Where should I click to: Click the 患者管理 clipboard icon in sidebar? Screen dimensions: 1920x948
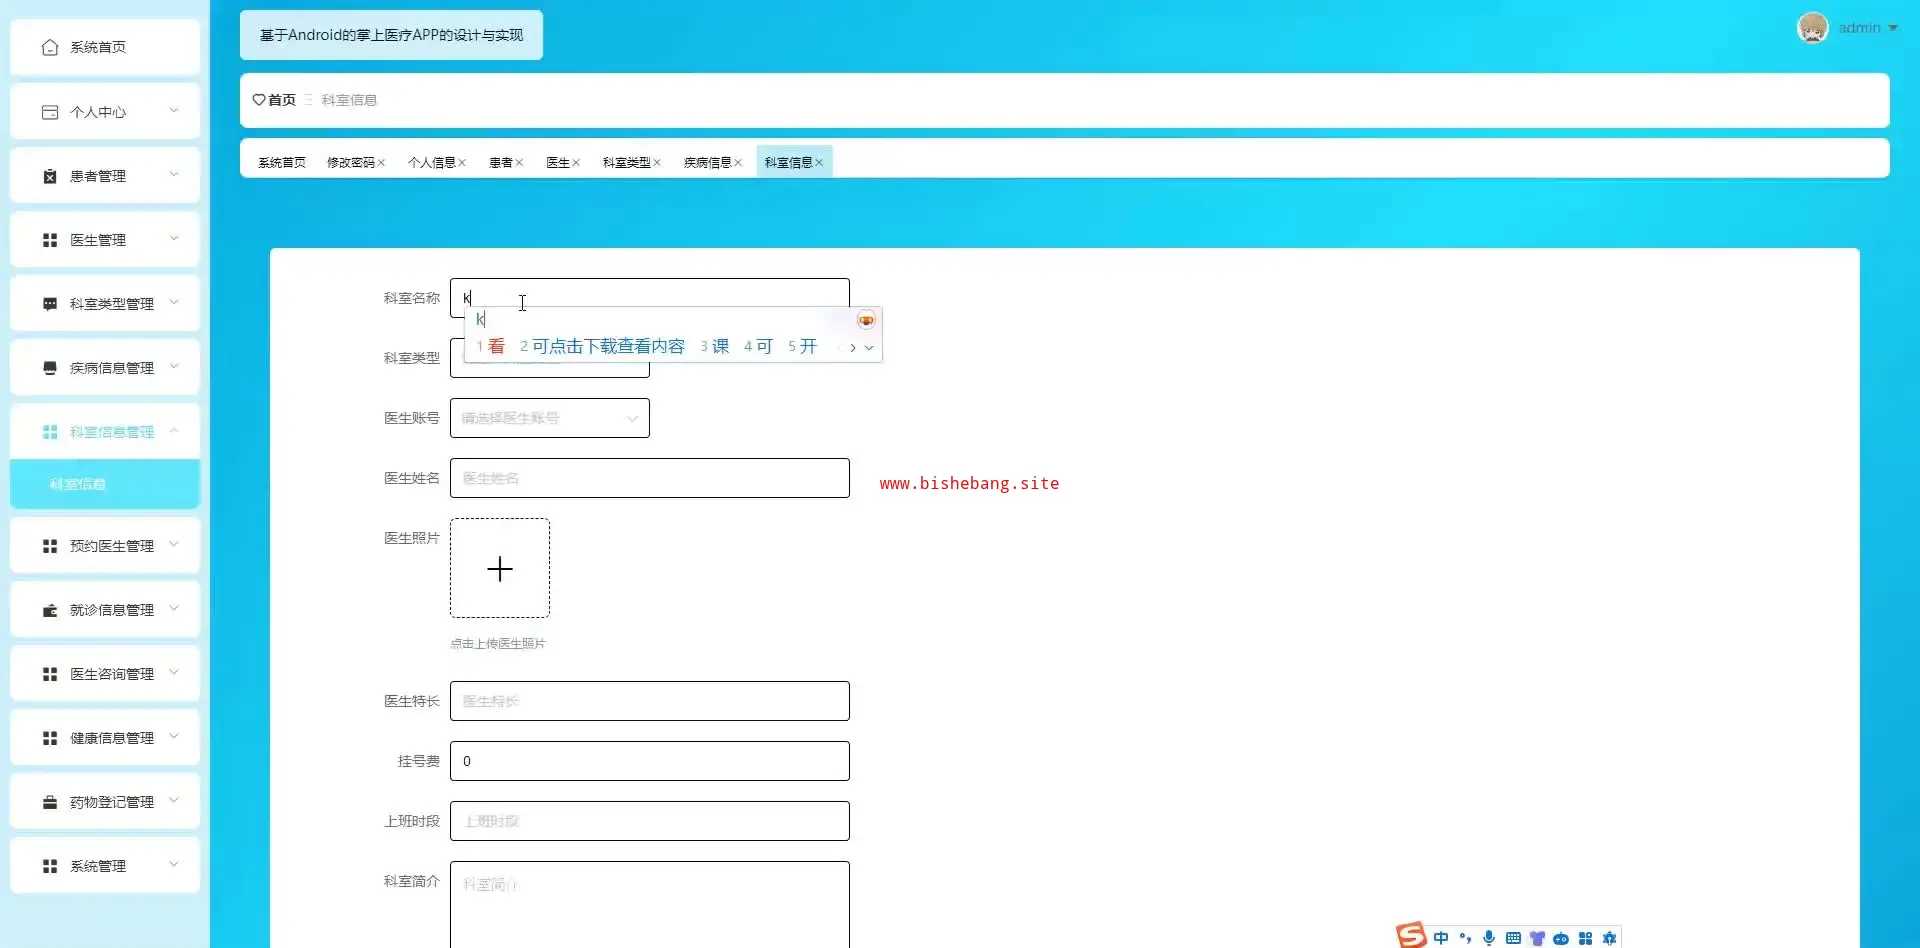tap(50, 176)
